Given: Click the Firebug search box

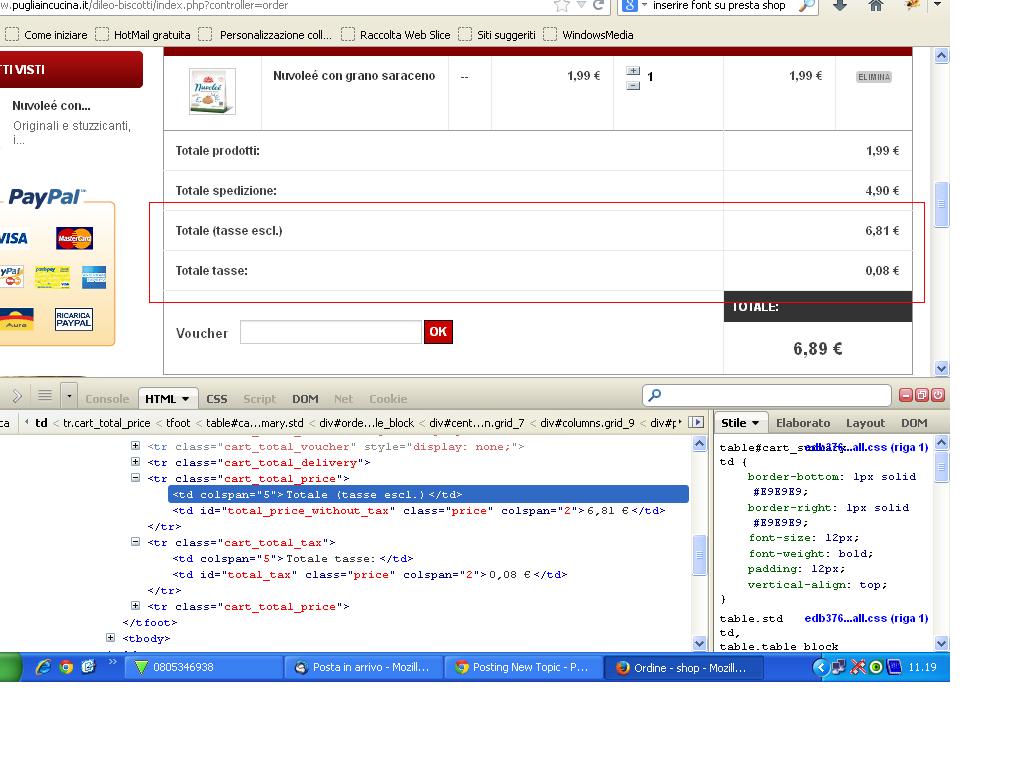Looking at the screenshot, I should pyautogui.click(x=767, y=395).
